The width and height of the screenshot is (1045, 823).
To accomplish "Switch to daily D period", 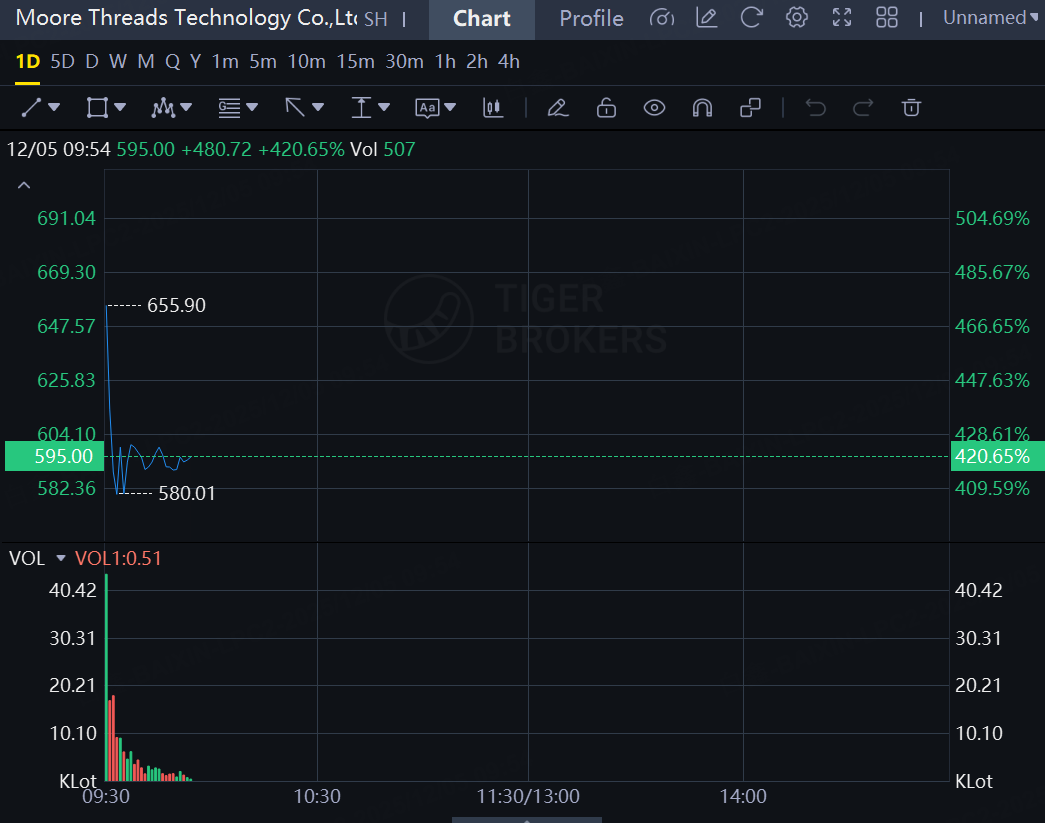I will [x=92, y=62].
